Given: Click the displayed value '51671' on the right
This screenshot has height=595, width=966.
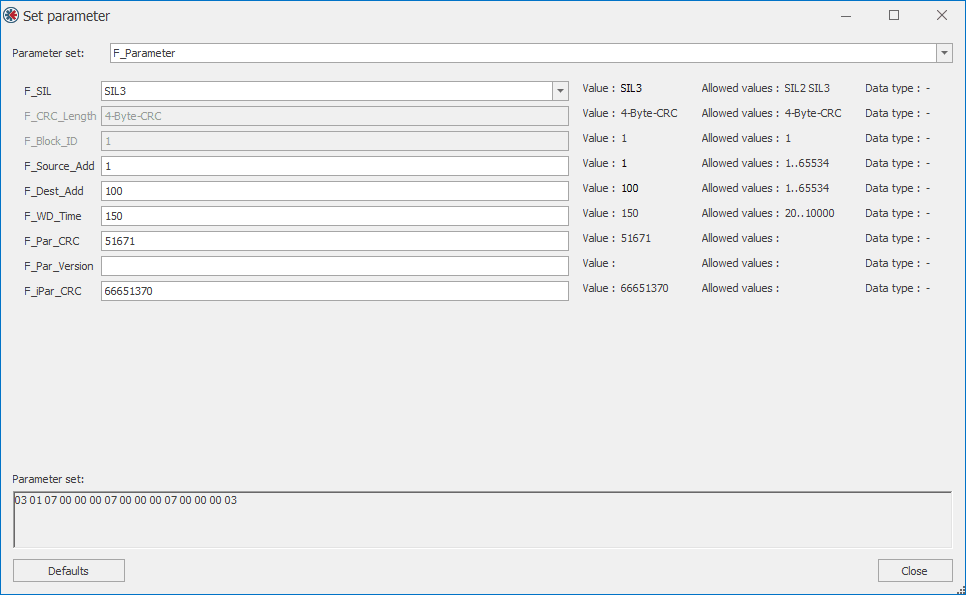Looking at the screenshot, I should (636, 238).
